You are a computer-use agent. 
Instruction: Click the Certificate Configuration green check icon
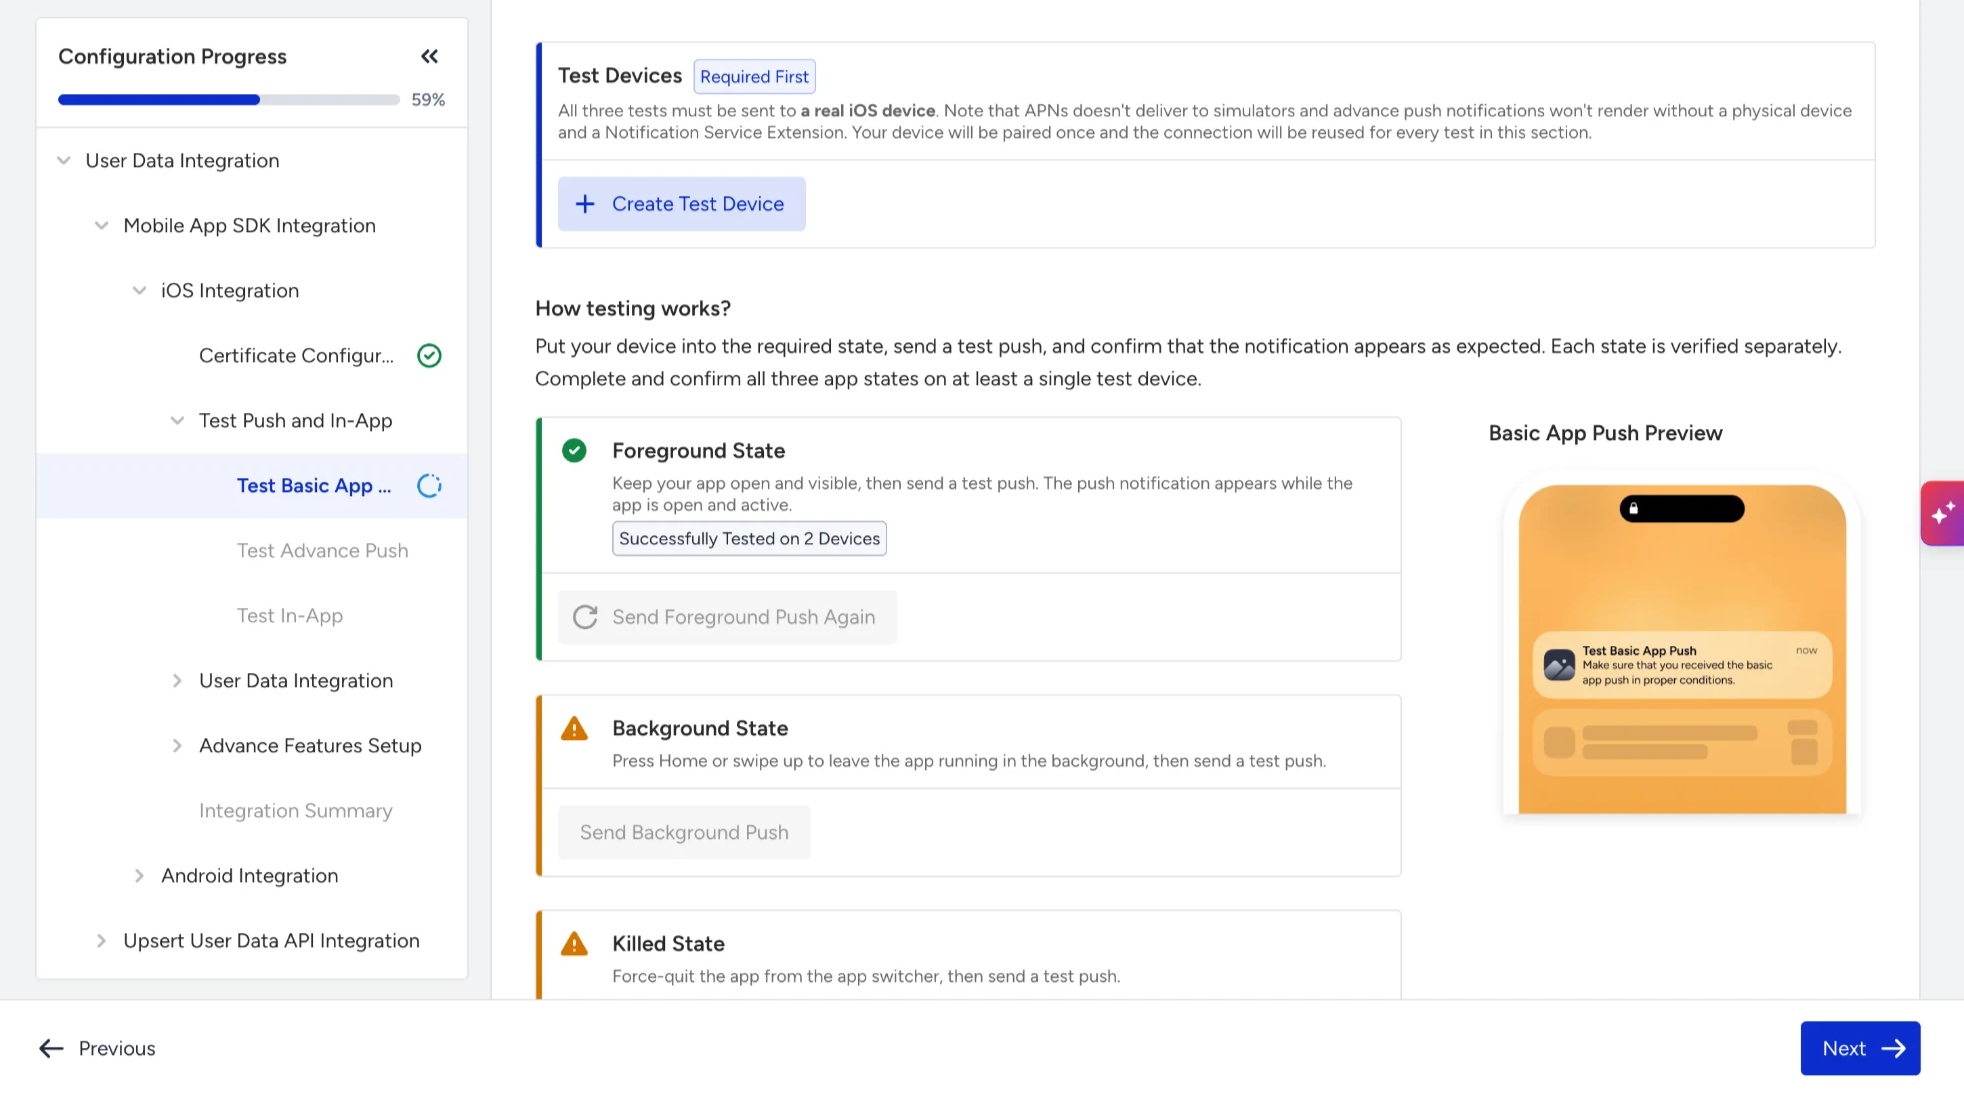[x=429, y=356]
